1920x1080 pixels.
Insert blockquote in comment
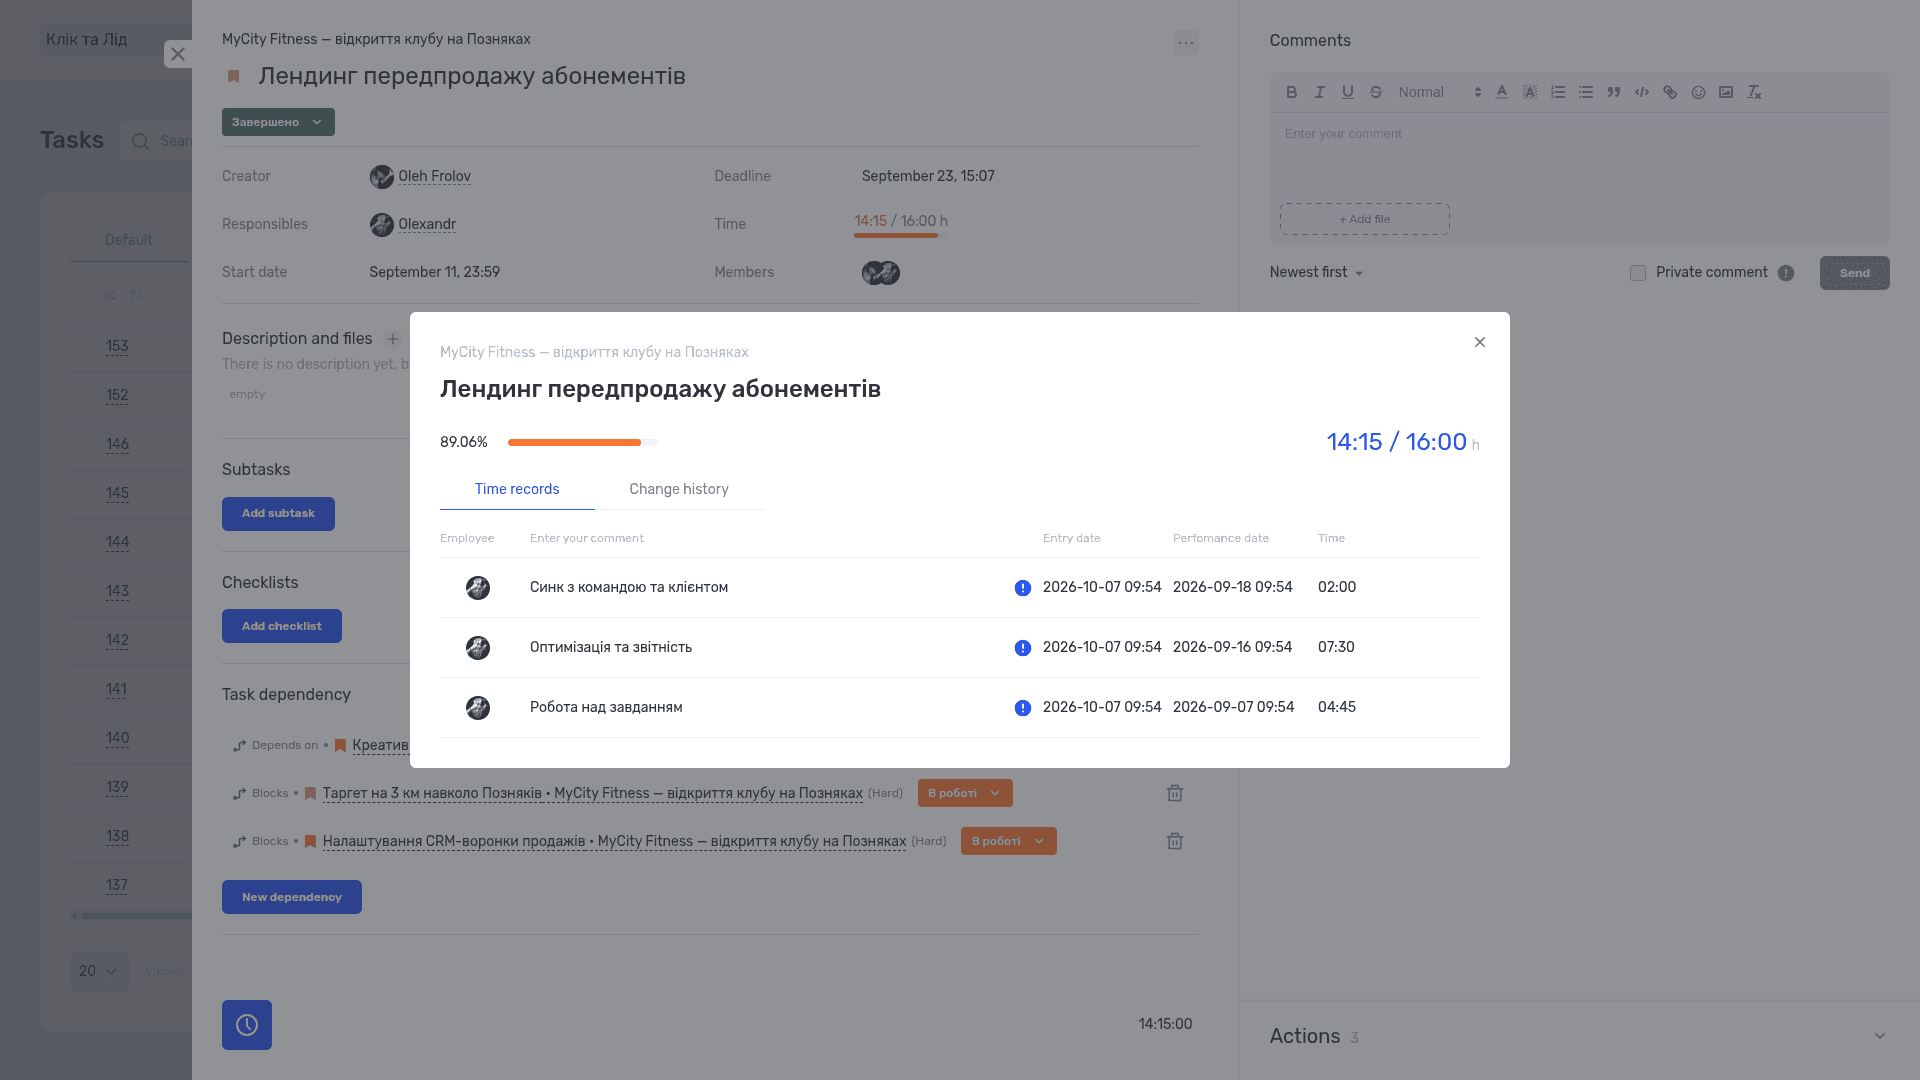click(x=1613, y=92)
